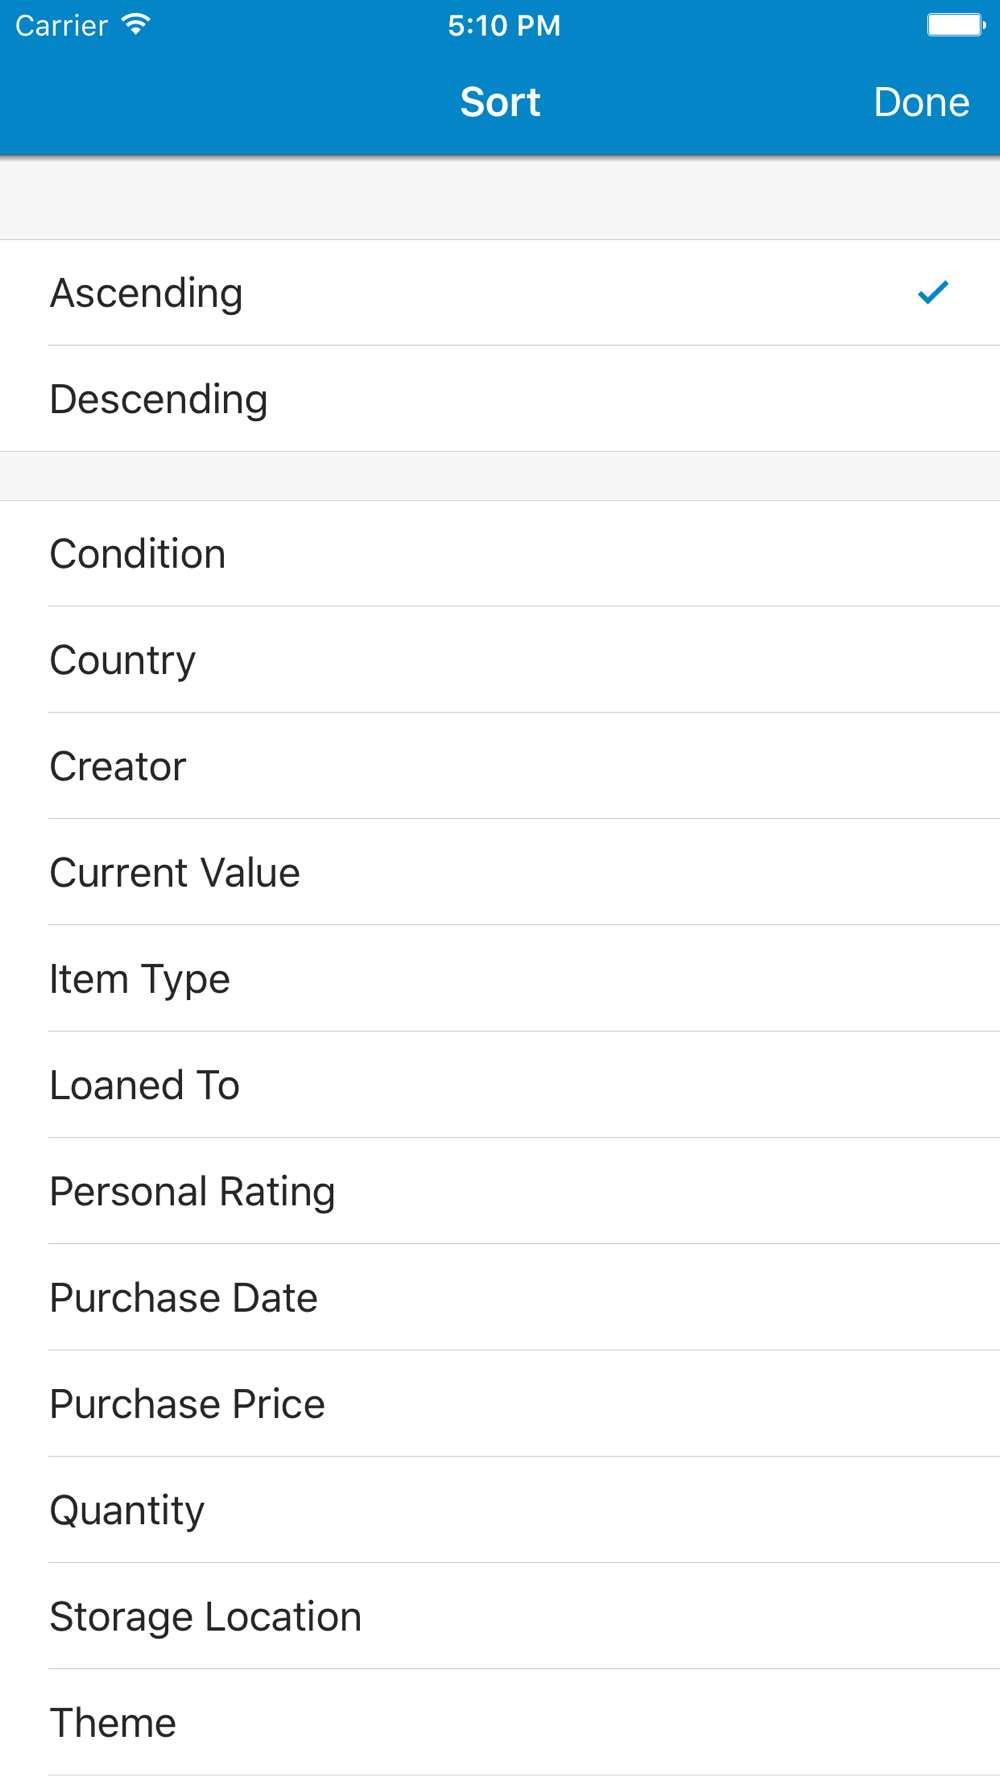This screenshot has height=1778, width=1000.
Task: Click the blue checkmark next to Ascending
Action: [933, 292]
